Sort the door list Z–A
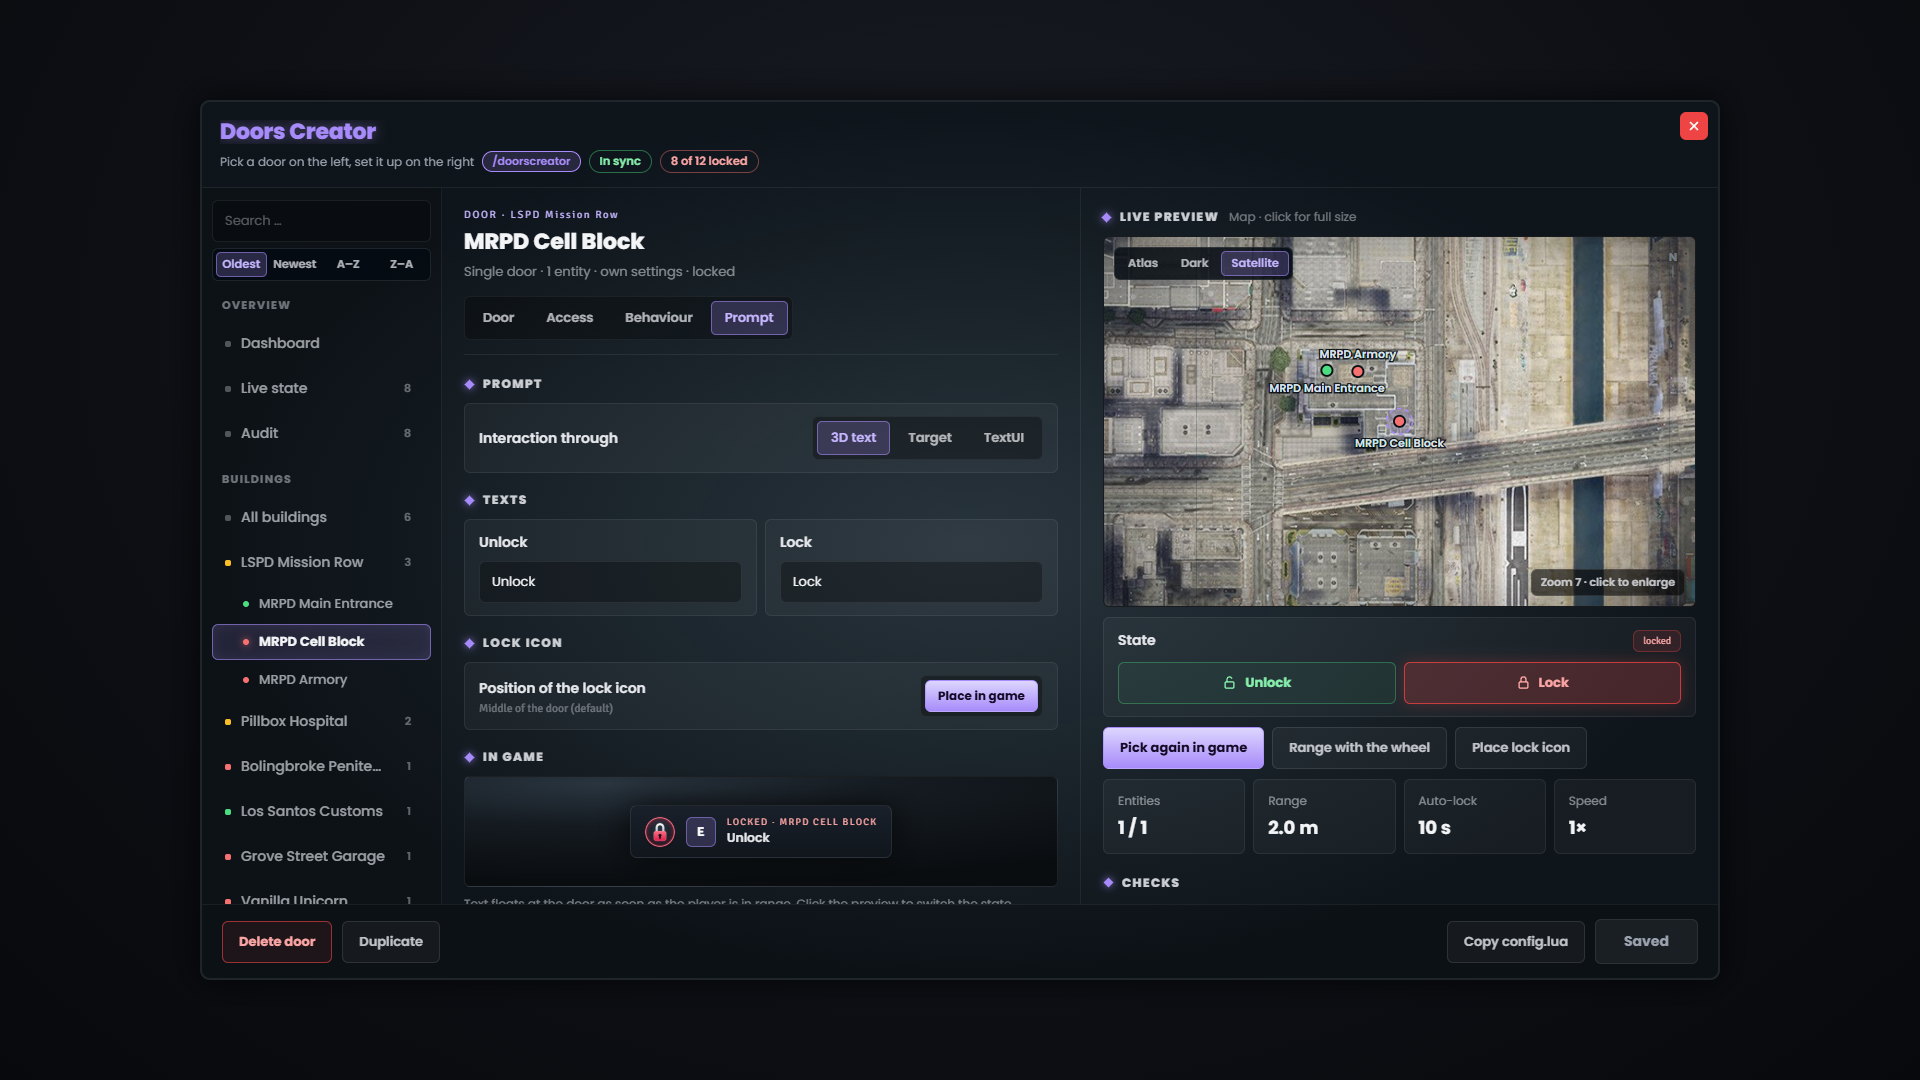 401,264
